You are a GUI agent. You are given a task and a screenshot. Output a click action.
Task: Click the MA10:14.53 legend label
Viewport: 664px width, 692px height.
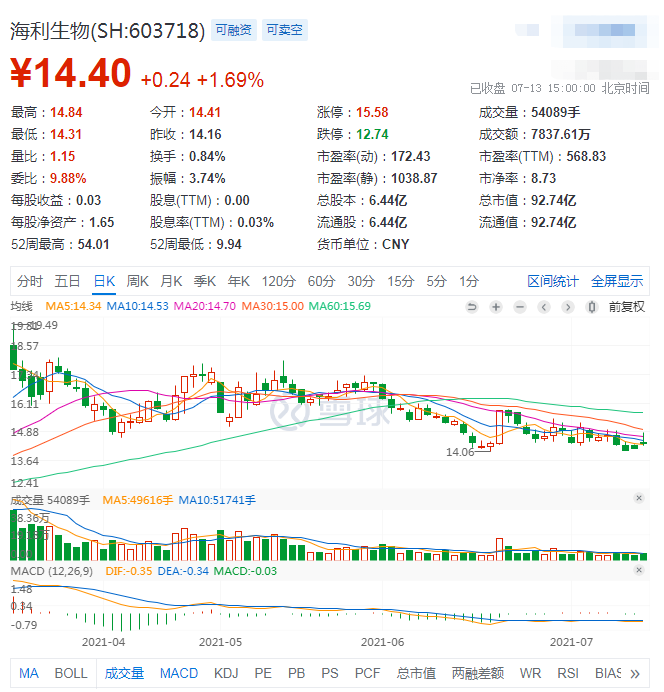coord(138,306)
